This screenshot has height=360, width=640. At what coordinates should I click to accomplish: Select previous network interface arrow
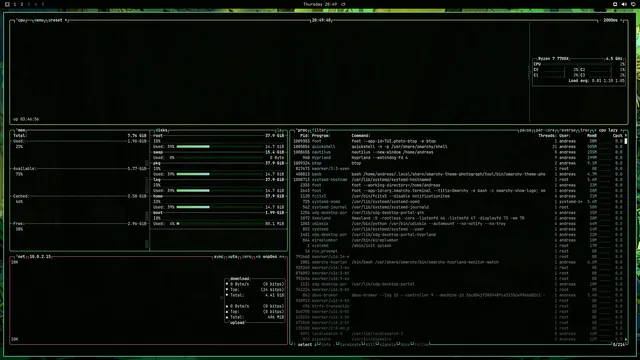tap(258, 257)
